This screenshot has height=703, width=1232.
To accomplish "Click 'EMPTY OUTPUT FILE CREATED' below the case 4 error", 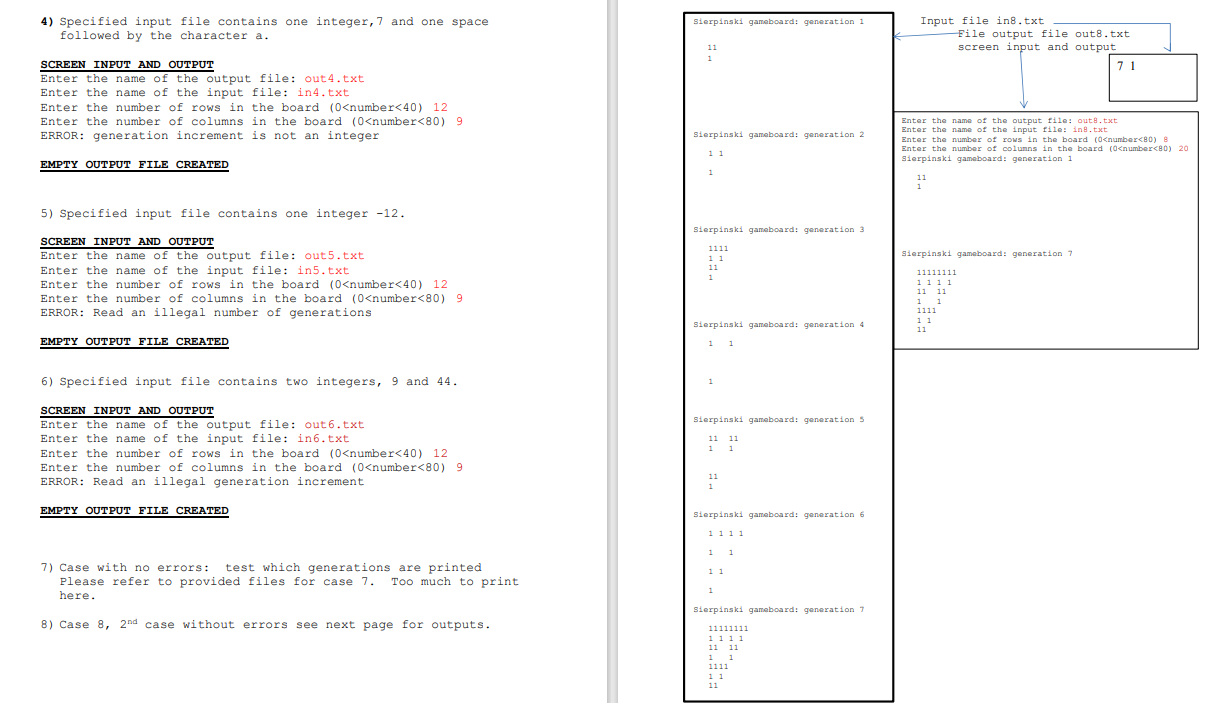I will (134, 165).
